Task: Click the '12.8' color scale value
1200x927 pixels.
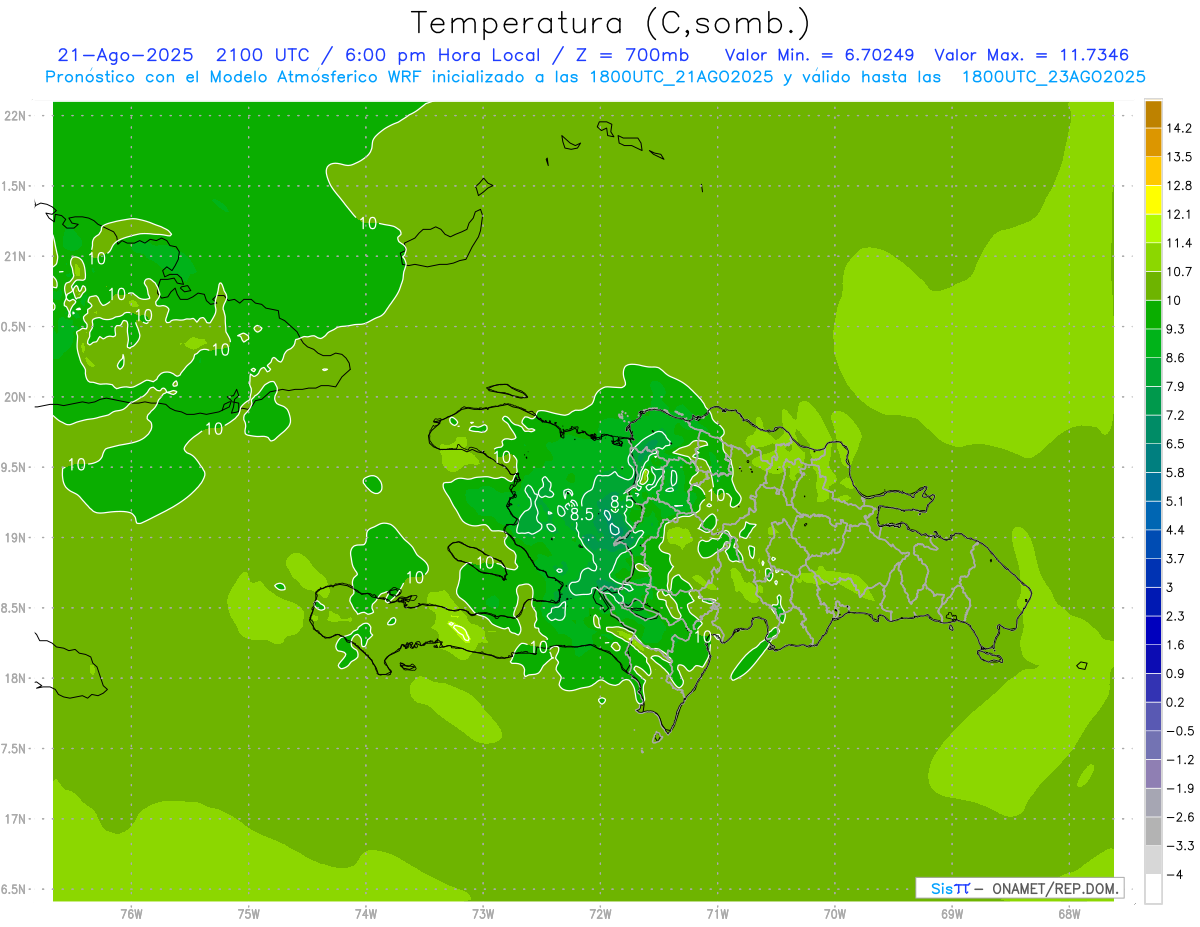Action: click(1179, 186)
